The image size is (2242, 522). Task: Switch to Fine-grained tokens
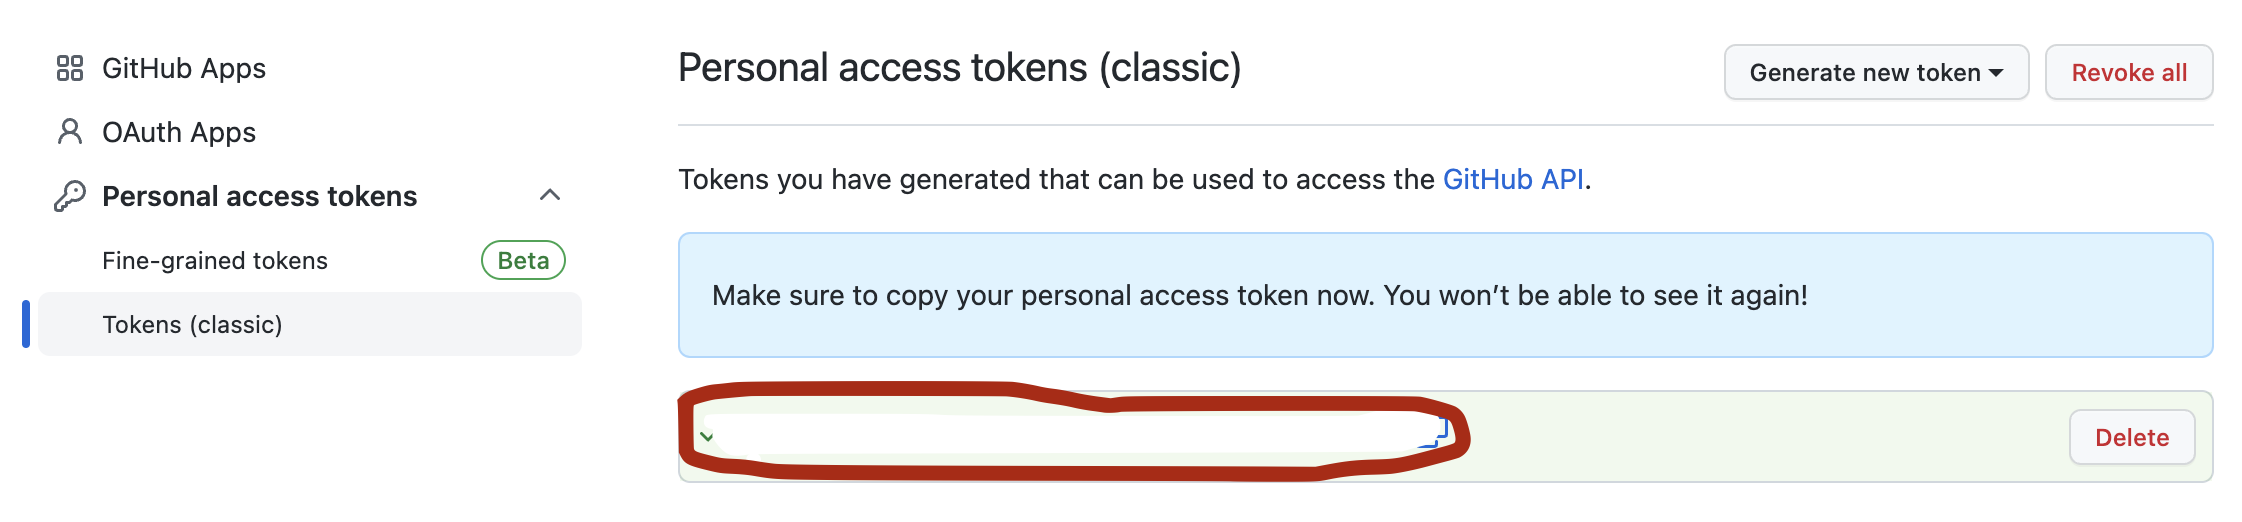click(x=215, y=260)
